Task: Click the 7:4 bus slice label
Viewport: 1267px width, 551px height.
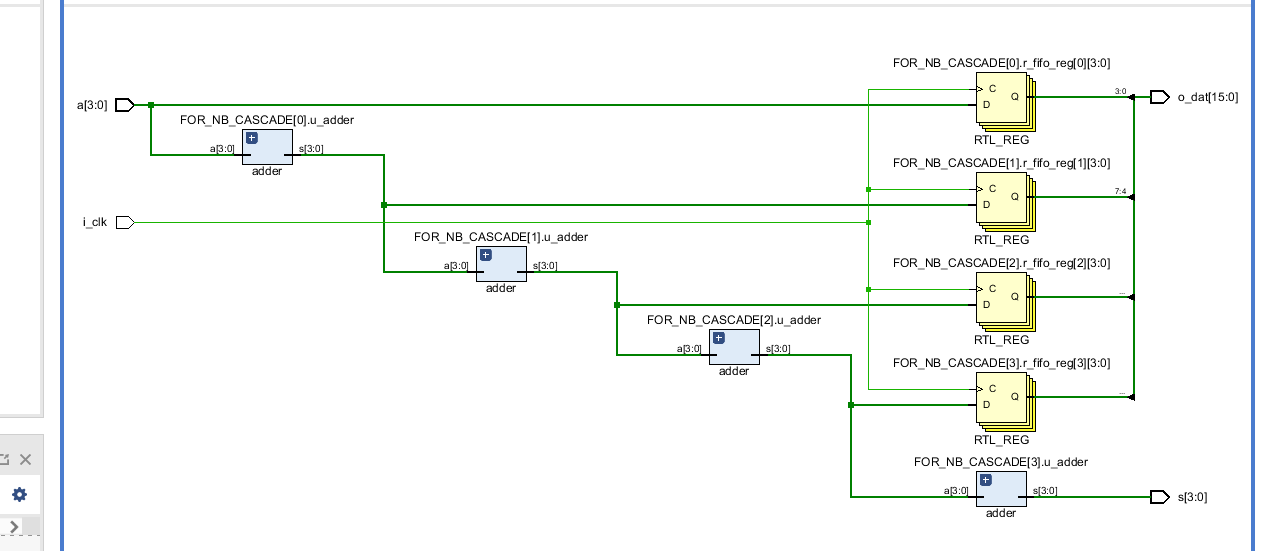Action: (1120, 191)
